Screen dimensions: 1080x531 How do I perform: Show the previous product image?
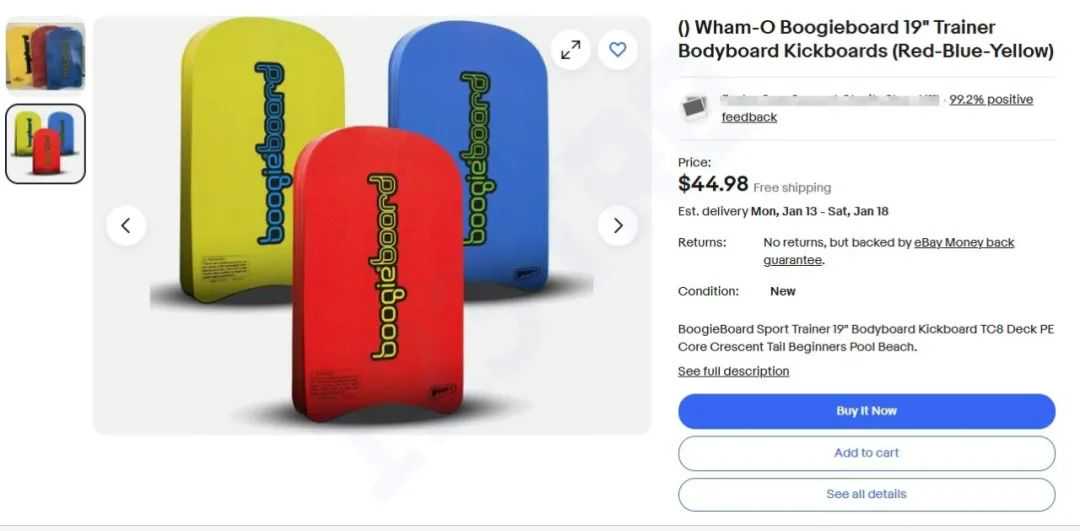point(126,226)
